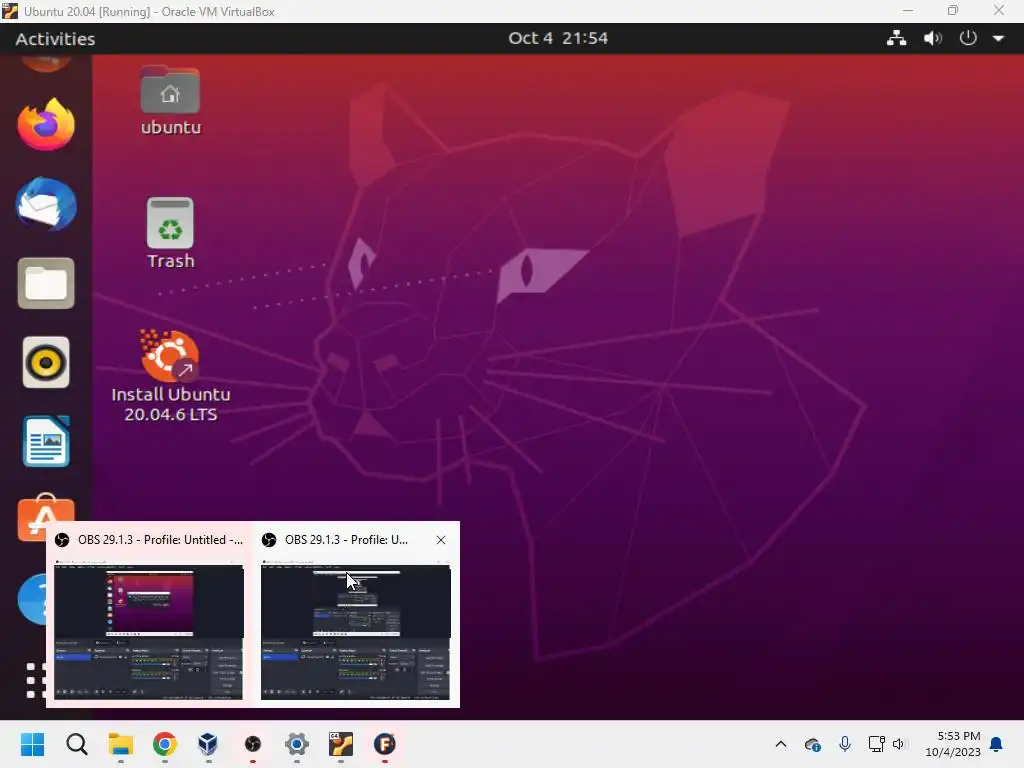Open the Windows Start menu
The image size is (1024, 768).
33,744
